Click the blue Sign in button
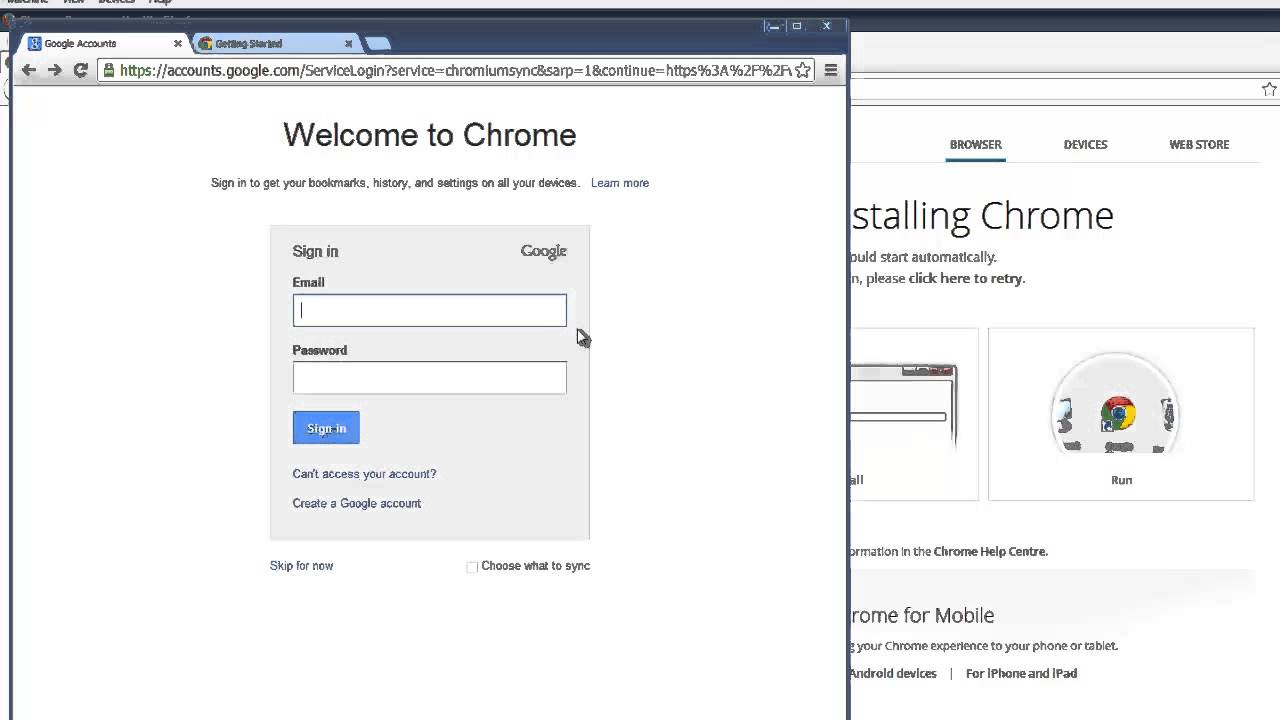 326,428
